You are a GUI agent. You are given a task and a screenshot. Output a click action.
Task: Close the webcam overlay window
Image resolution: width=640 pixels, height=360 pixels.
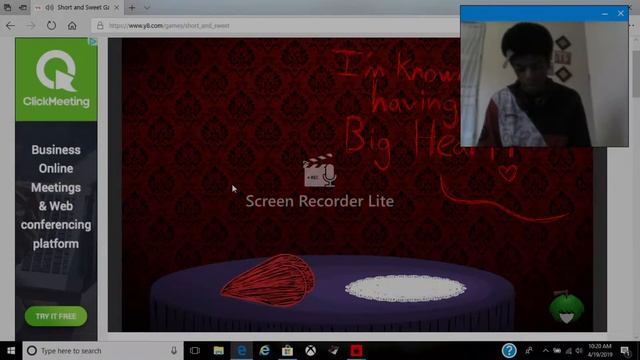tap(621, 13)
